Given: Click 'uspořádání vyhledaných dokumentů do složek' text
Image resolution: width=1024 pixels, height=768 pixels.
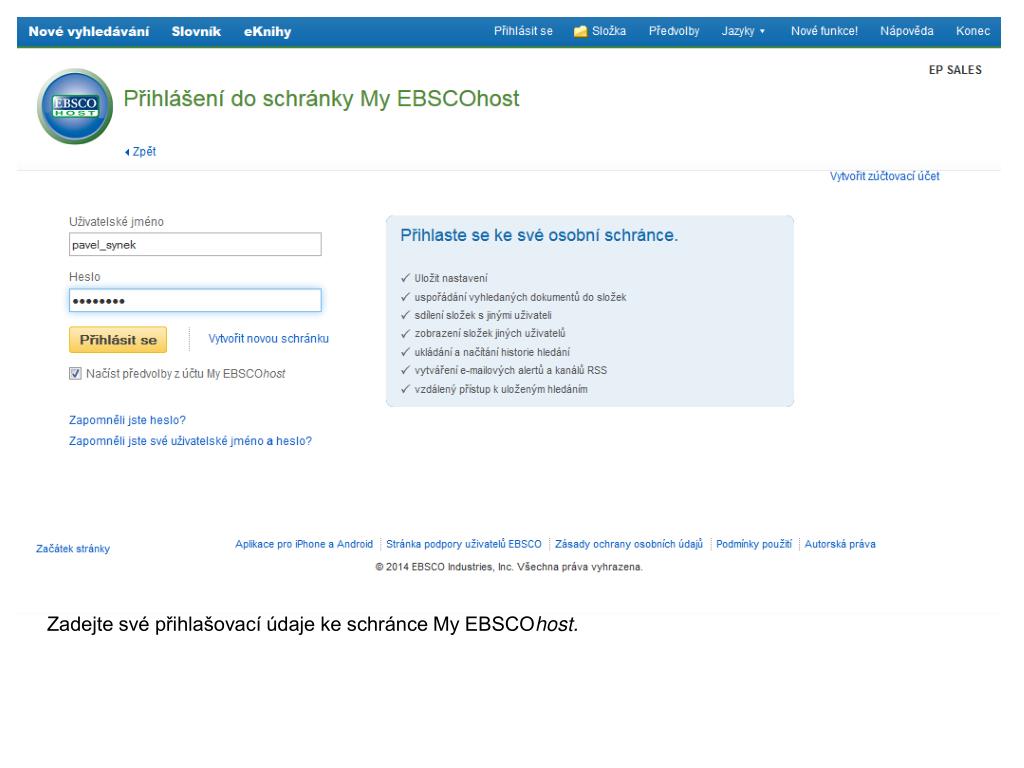Looking at the screenshot, I should 520,297.
